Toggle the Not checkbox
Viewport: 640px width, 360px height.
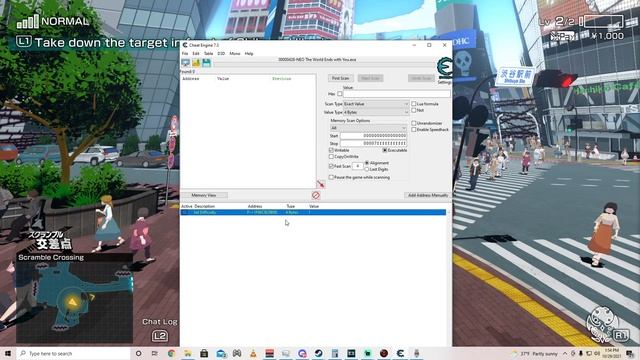pyautogui.click(x=413, y=110)
